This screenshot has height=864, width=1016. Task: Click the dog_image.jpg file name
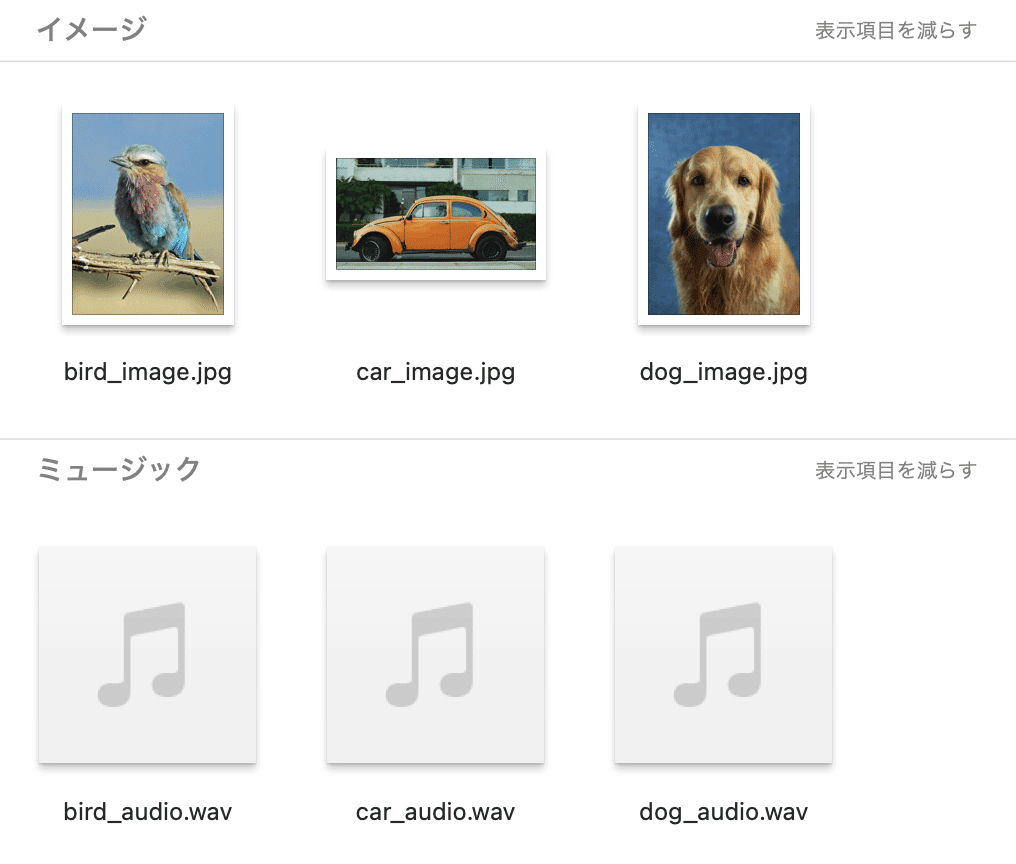[x=724, y=373]
